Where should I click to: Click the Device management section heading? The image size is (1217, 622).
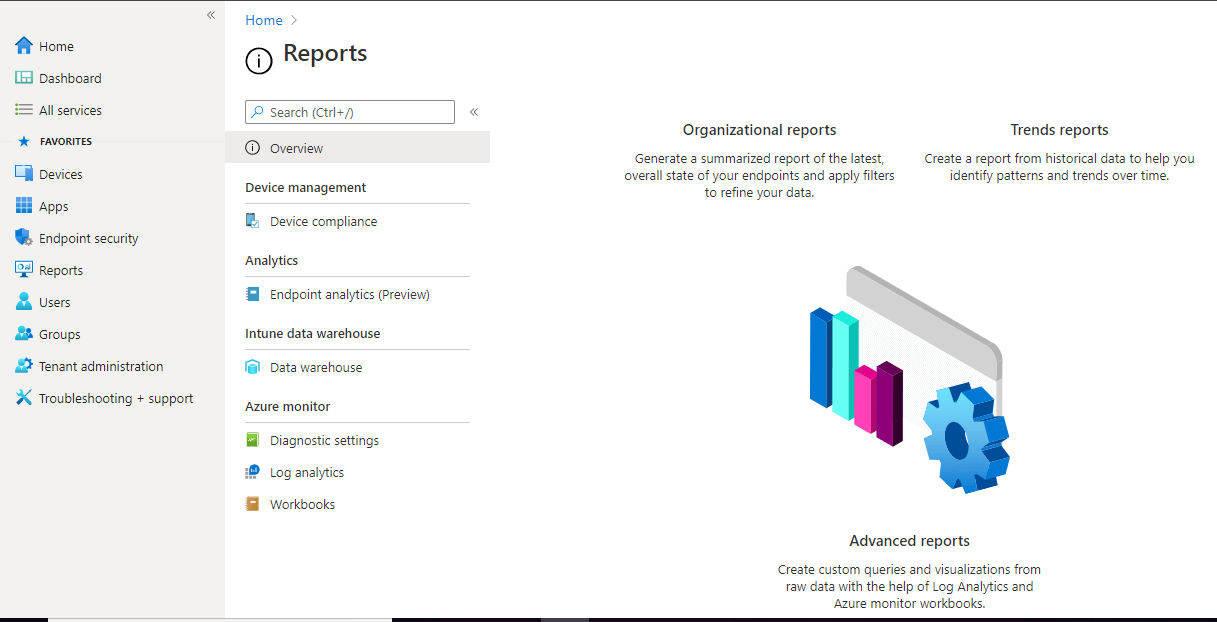coord(305,187)
